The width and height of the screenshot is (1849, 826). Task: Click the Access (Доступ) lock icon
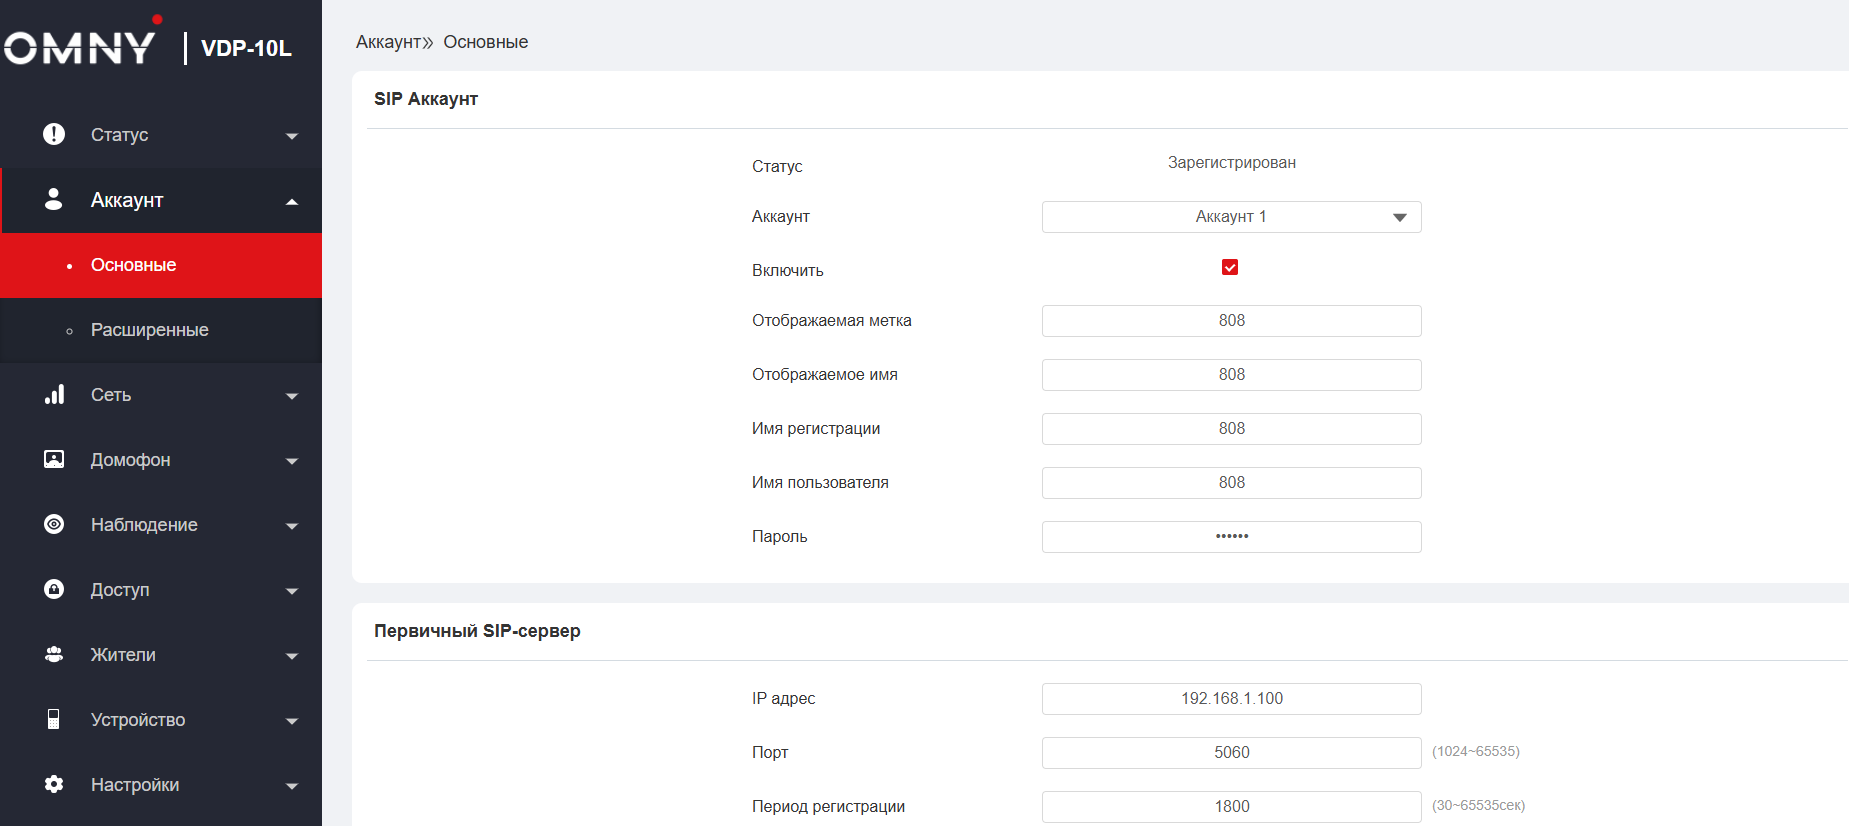tap(54, 589)
